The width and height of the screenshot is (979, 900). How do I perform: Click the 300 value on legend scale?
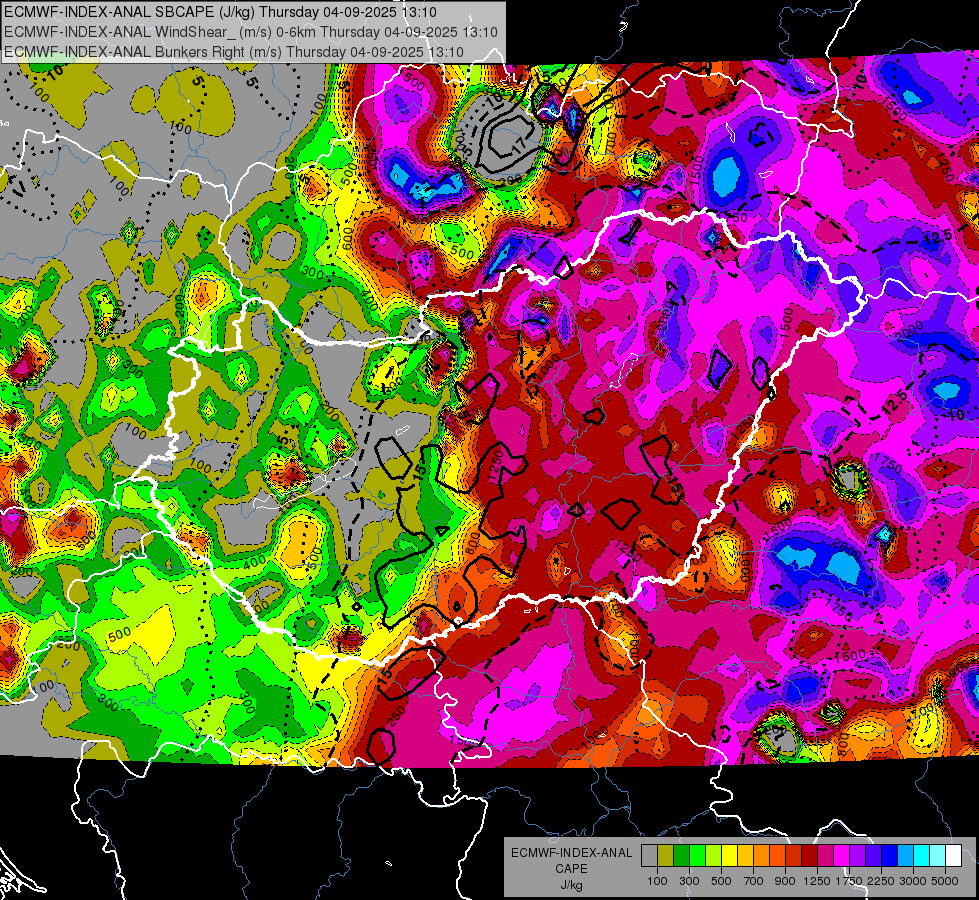click(x=689, y=881)
